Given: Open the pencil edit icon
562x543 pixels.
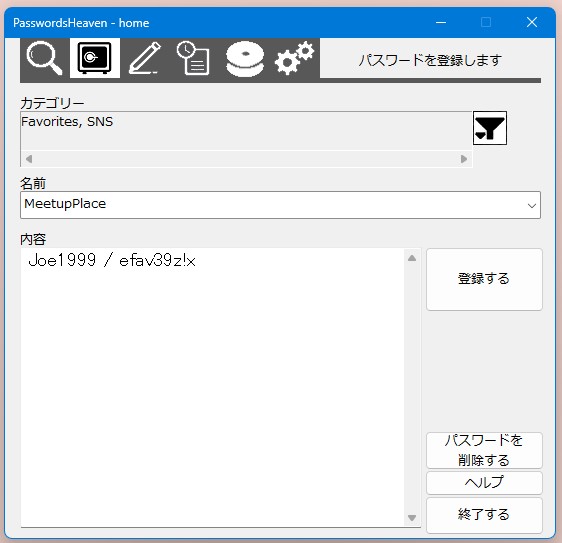Looking at the screenshot, I should pos(145,58).
